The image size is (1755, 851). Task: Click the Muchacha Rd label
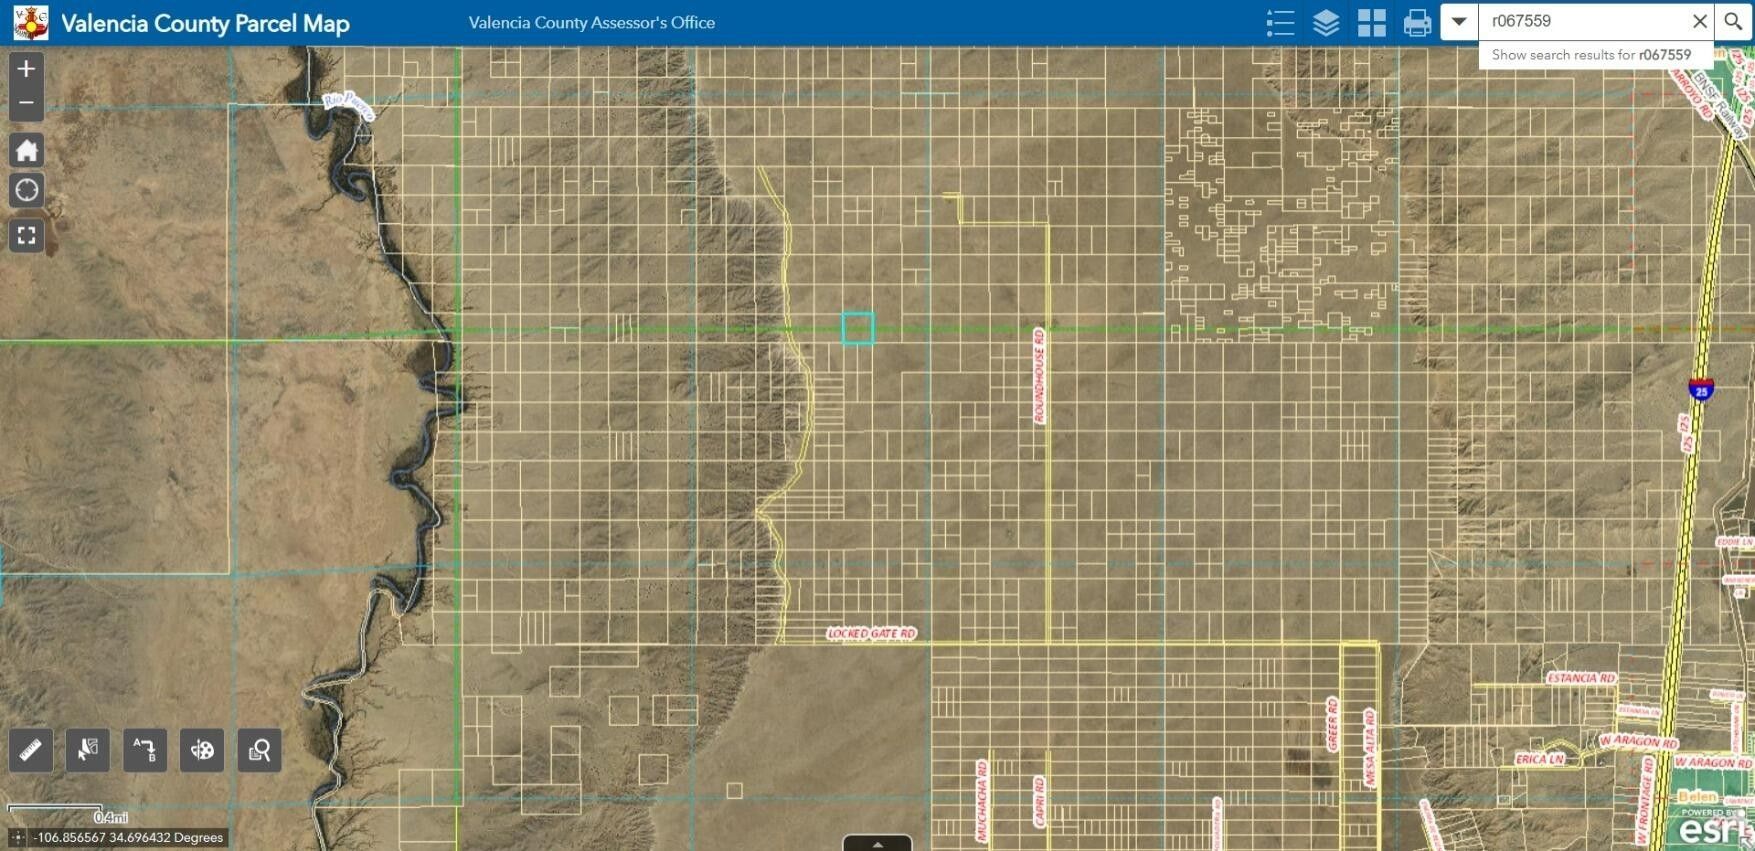click(x=982, y=800)
